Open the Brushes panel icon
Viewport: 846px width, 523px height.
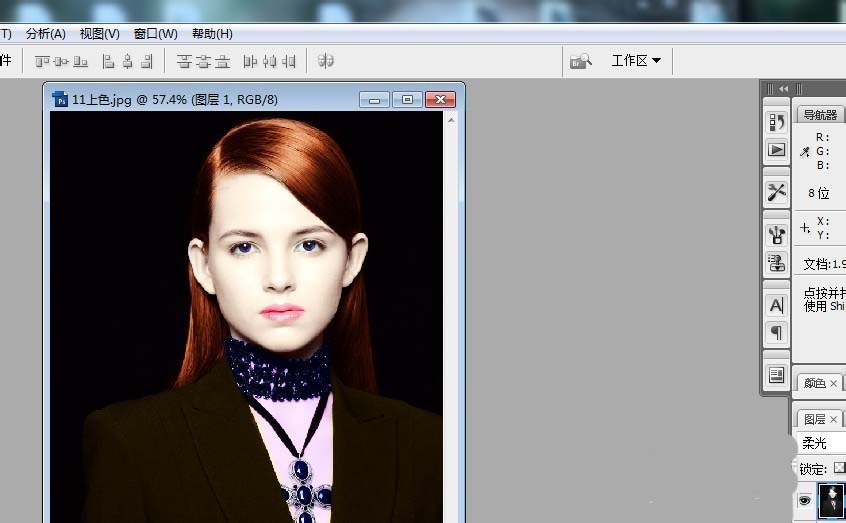click(x=776, y=235)
